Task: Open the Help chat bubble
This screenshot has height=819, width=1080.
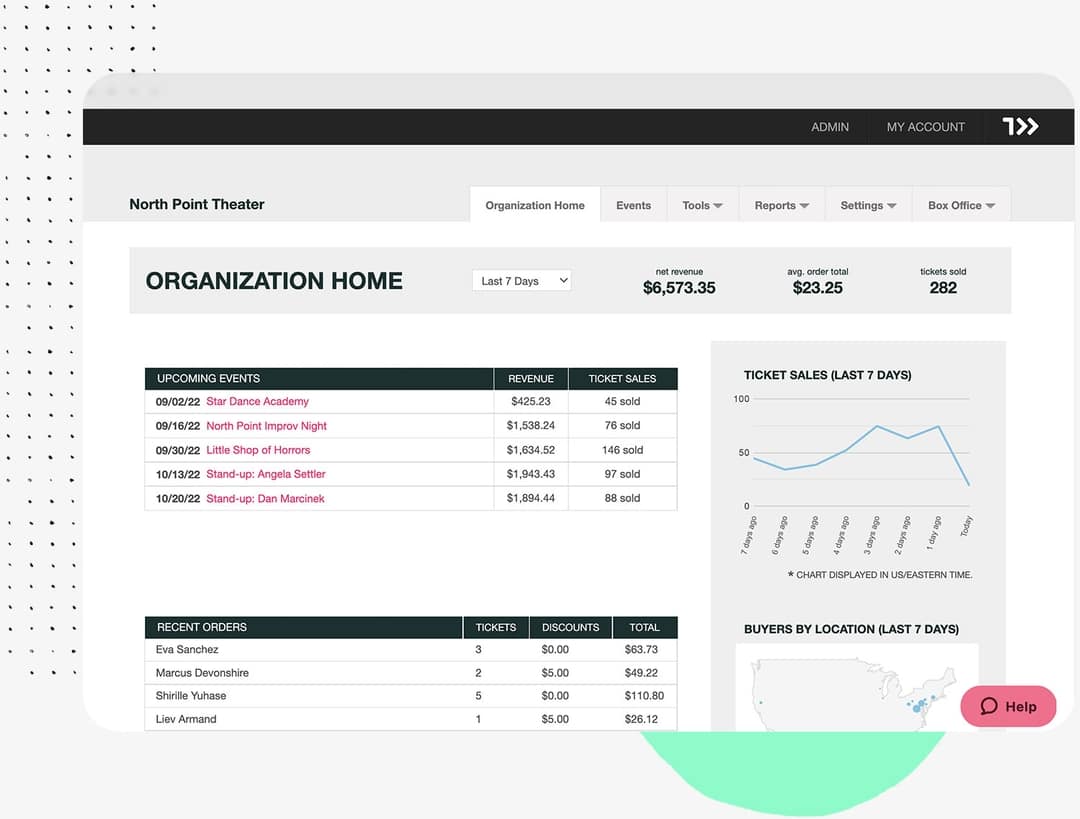Action: pos(1008,706)
